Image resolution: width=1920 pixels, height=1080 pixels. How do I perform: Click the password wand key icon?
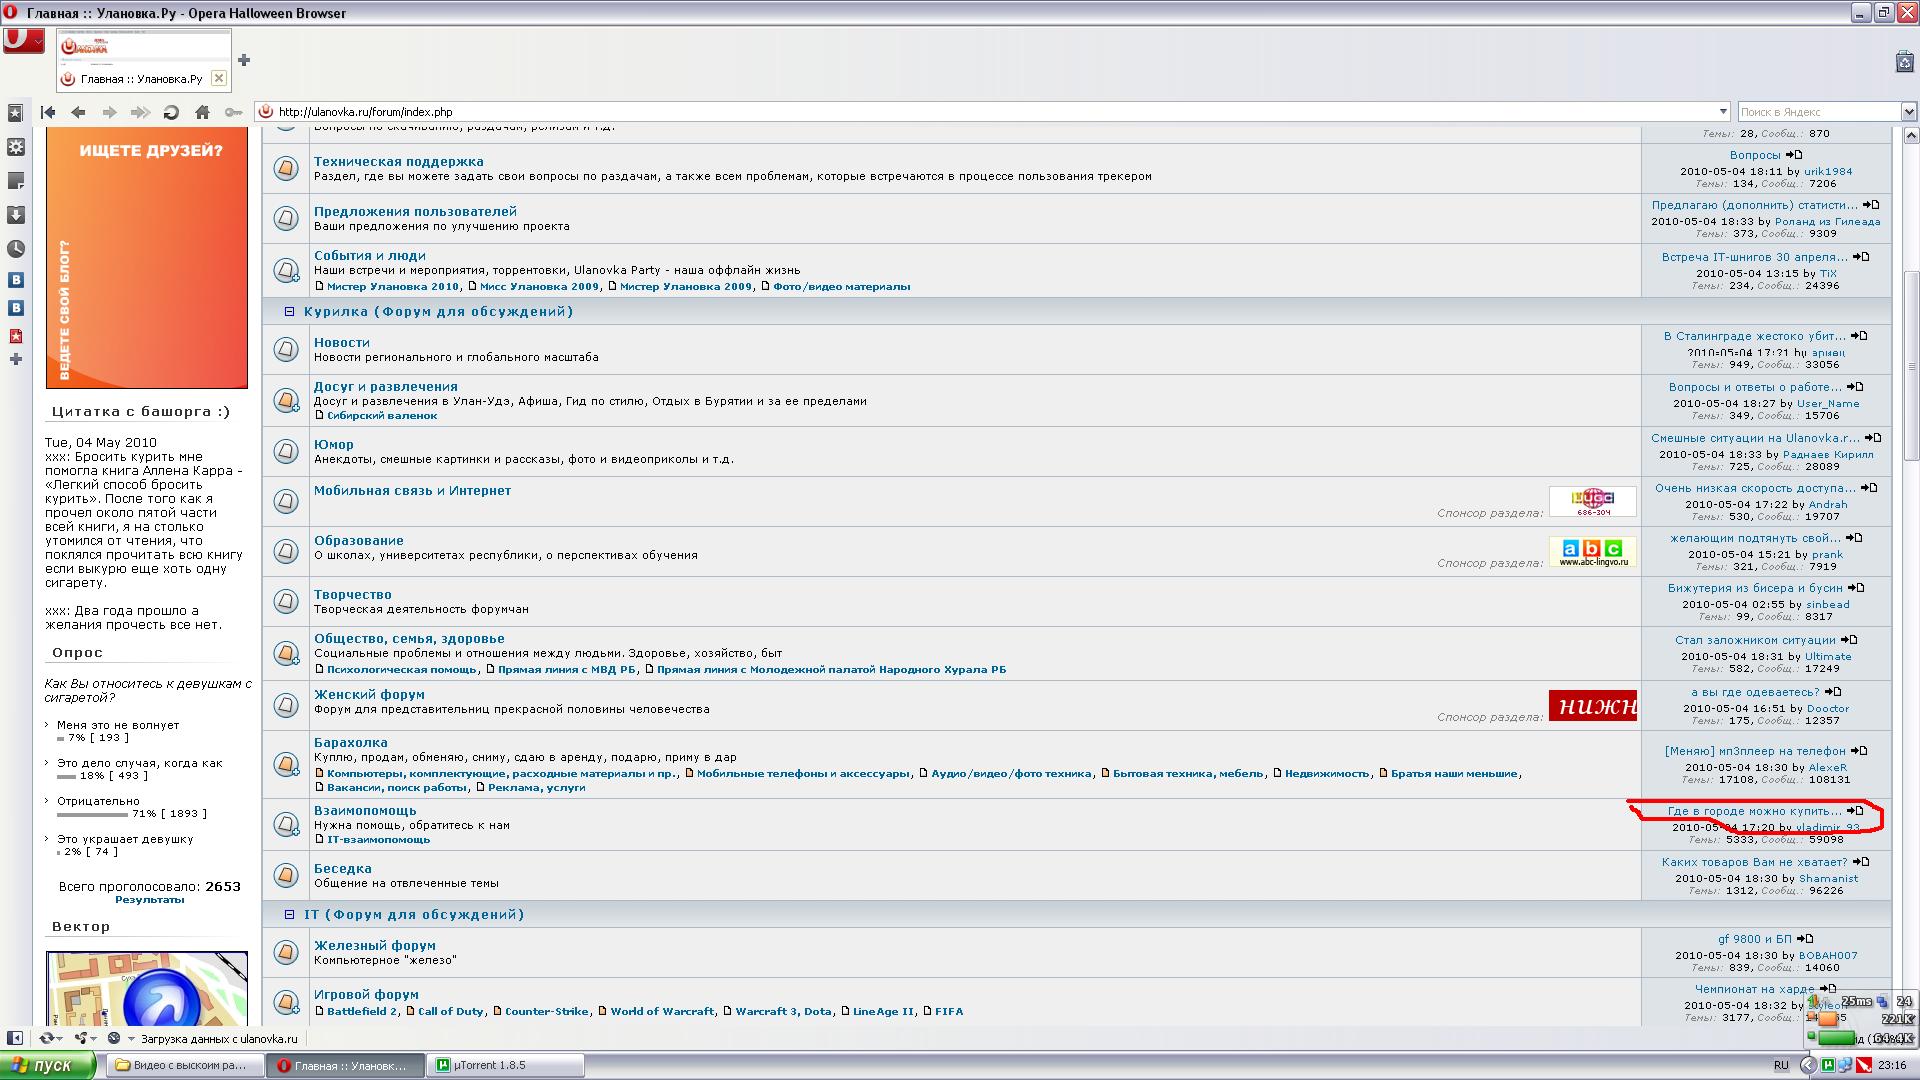[233, 112]
